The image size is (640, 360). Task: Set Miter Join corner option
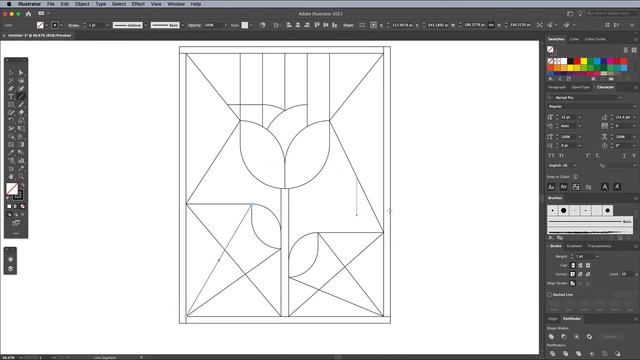pos(573,274)
